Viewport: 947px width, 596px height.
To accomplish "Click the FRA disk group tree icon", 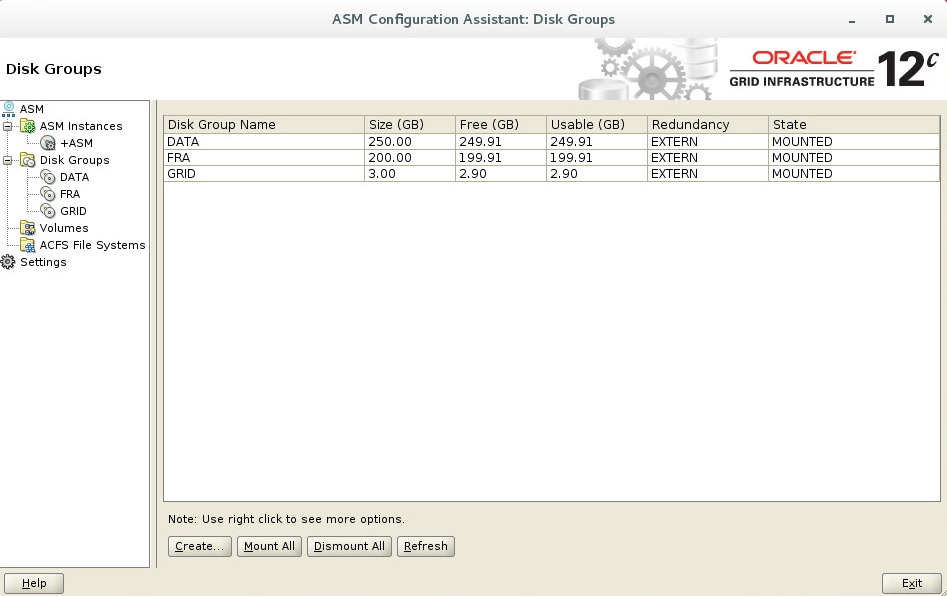I will (48, 194).
